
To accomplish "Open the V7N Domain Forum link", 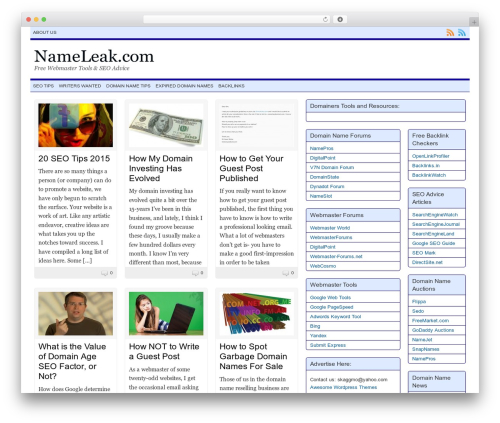I will 332,167.
